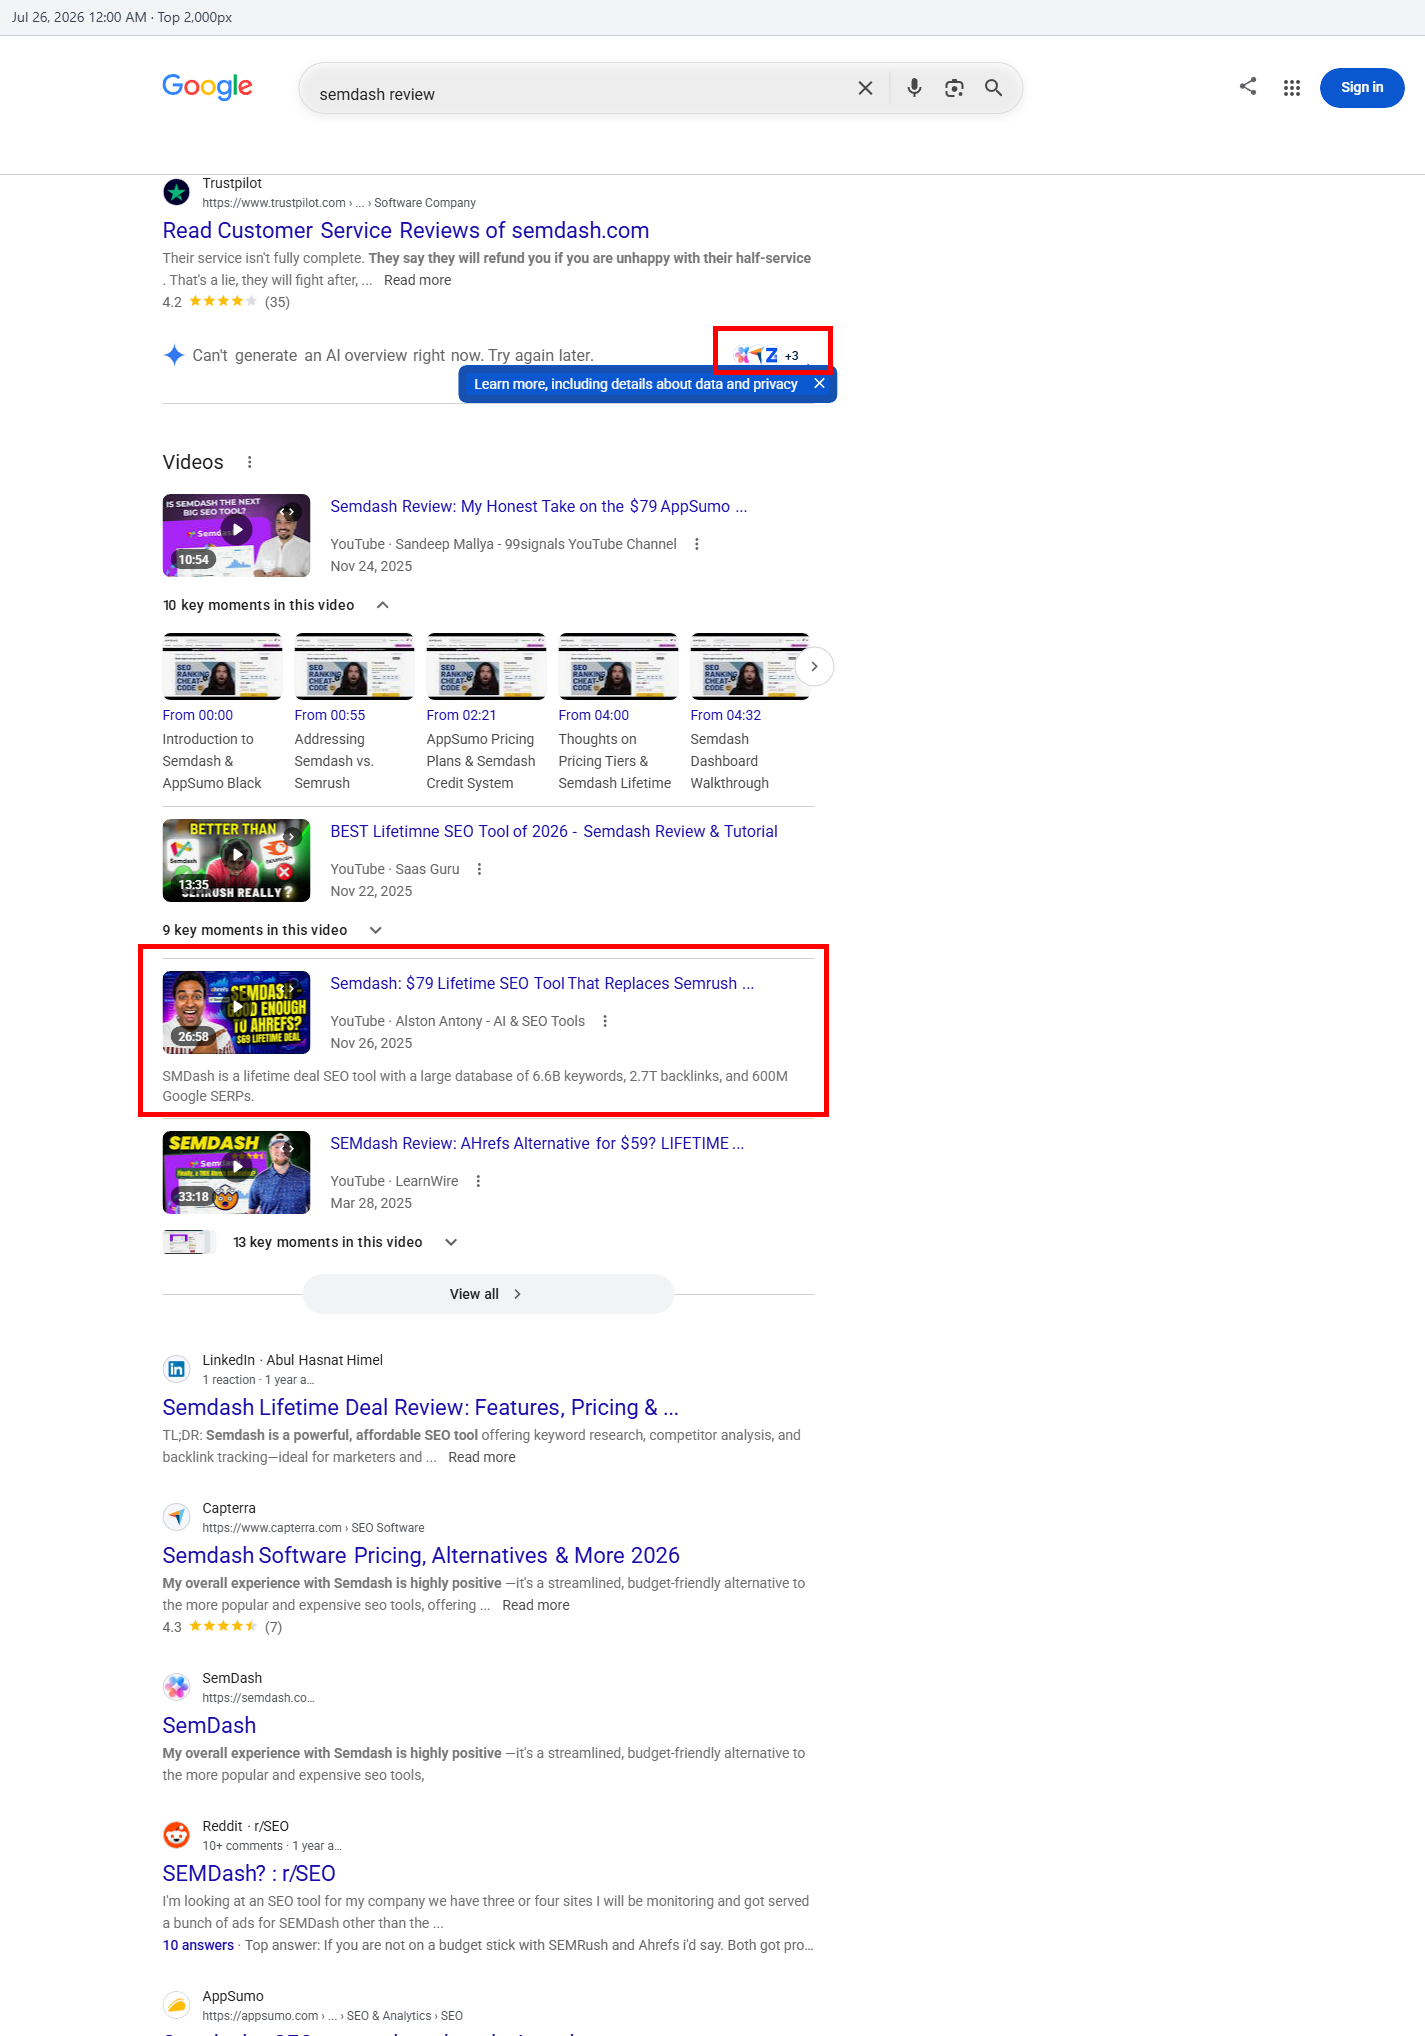Click Capterra 4.3 star rating

pyautogui.click(x=222, y=1627)
